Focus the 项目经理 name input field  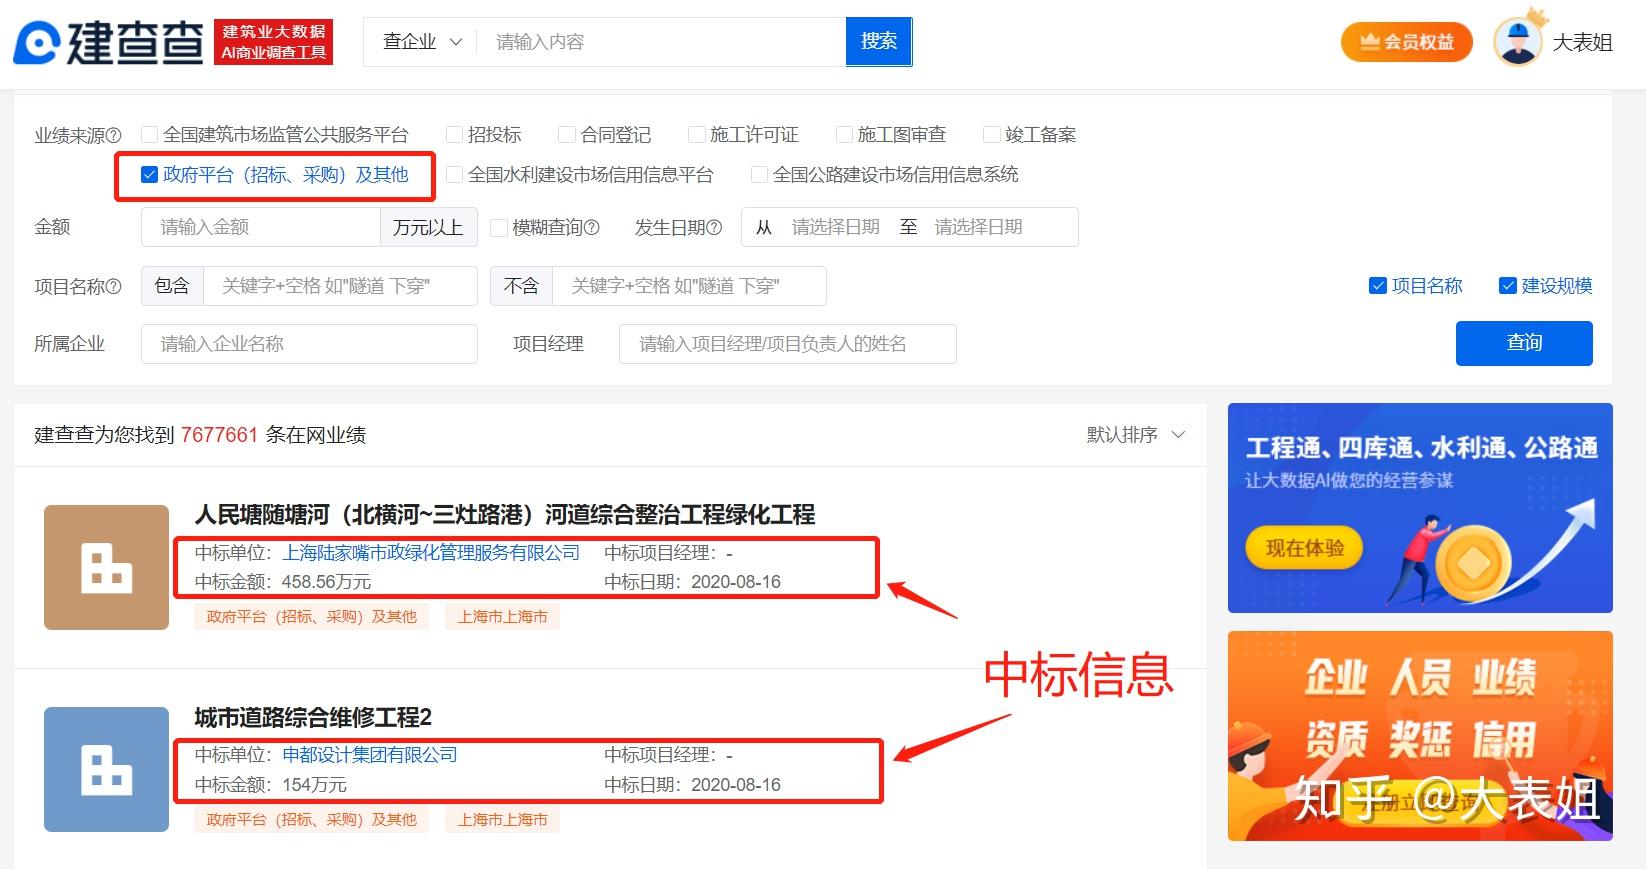788,344
